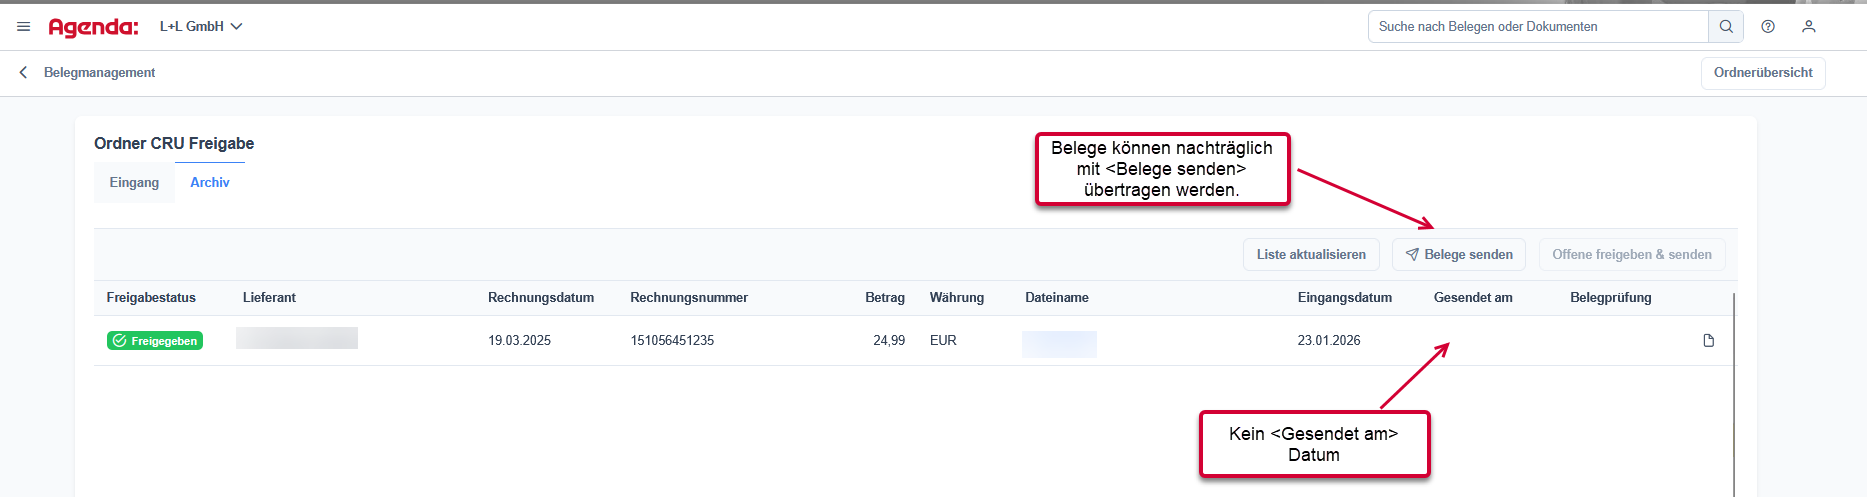Open the user profile icon
The width and height of the screenshot is (1867, 497).
point(1809,27)
